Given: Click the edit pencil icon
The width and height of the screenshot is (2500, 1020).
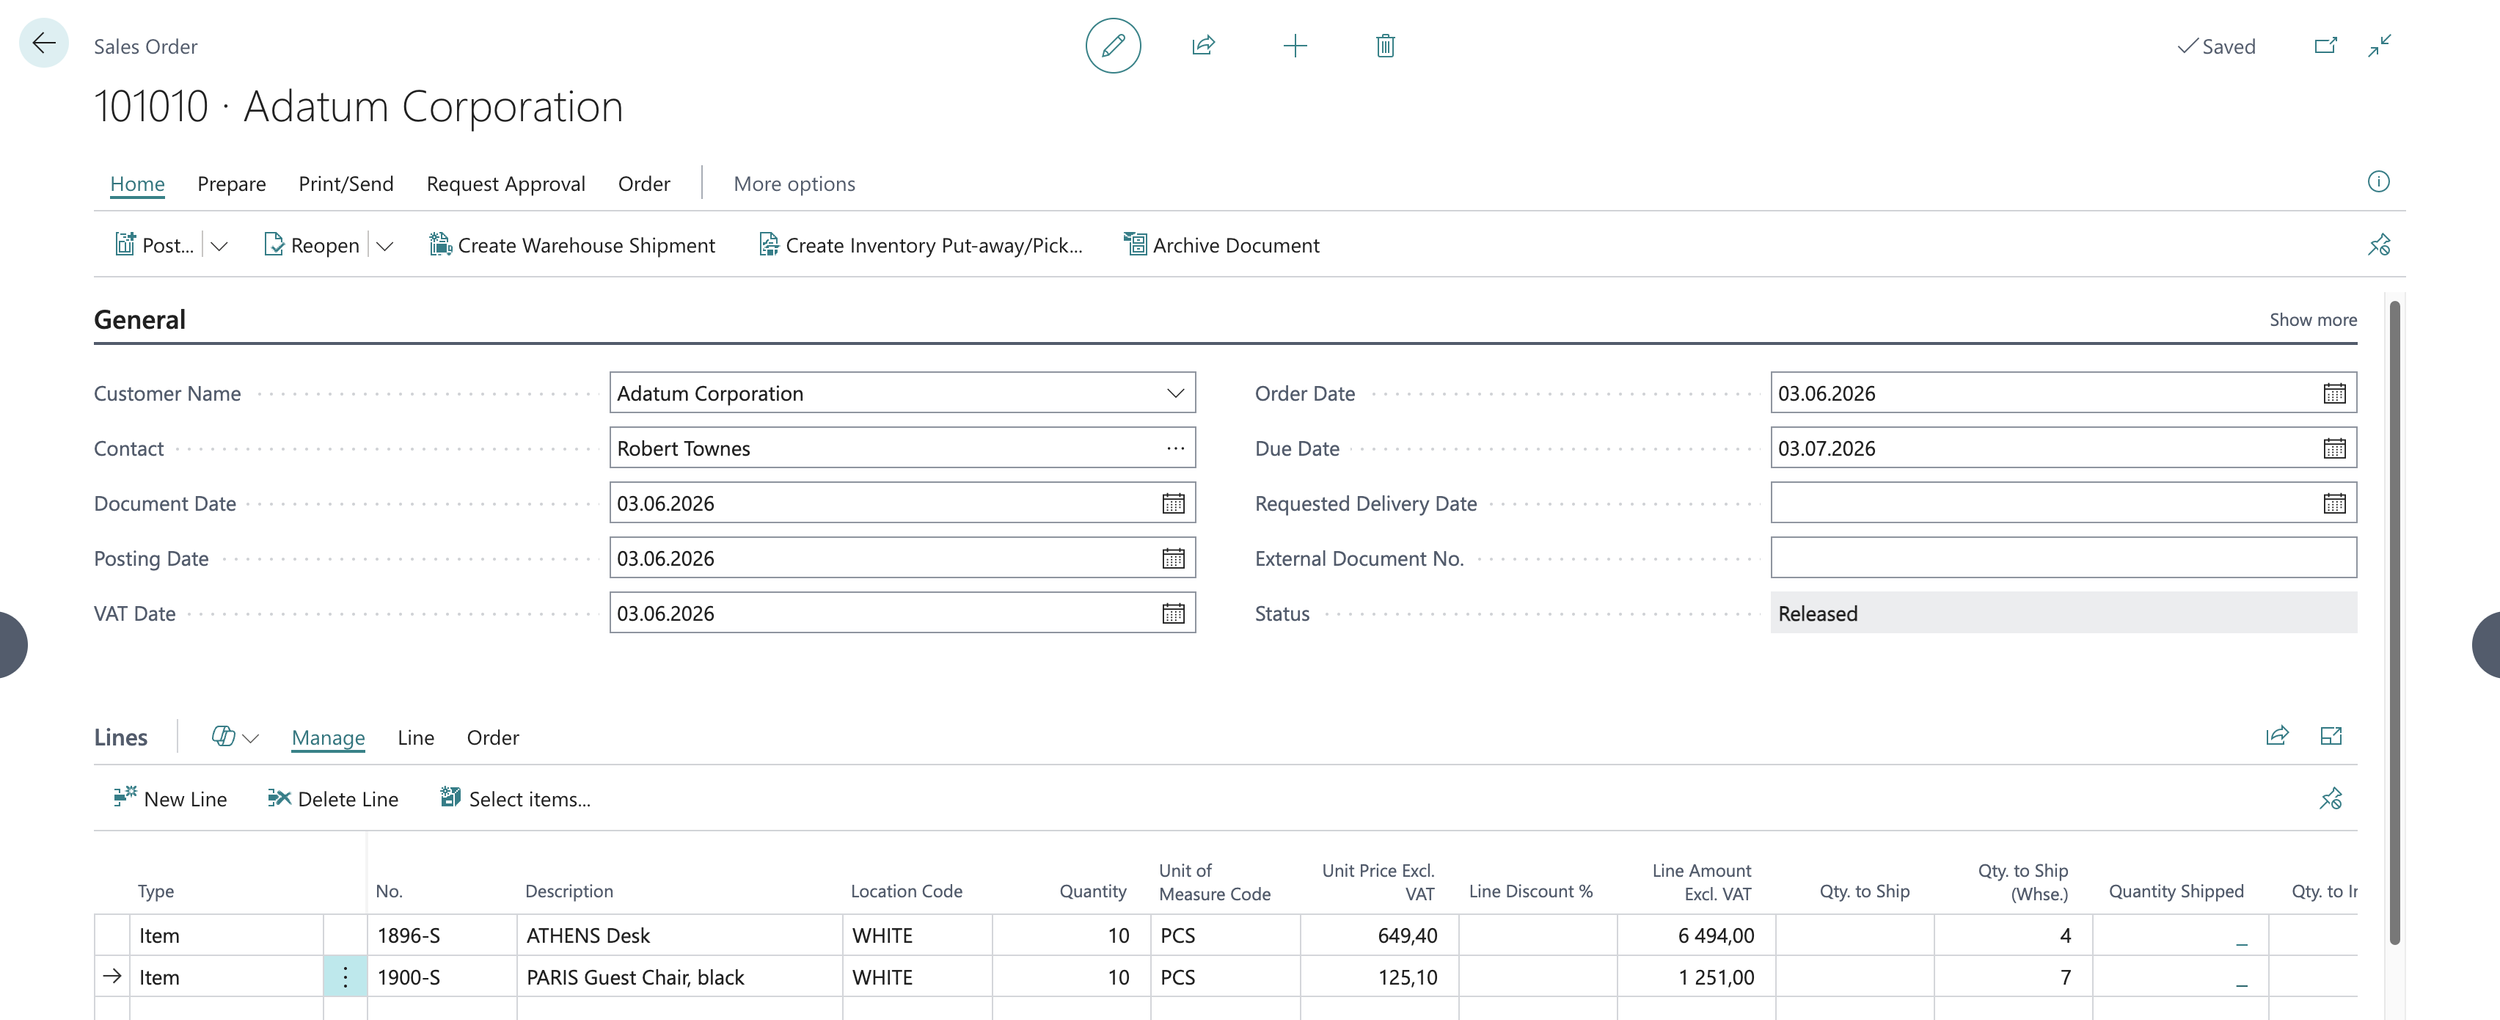Looking at the screenshot, I should (x=1113, y=45).
